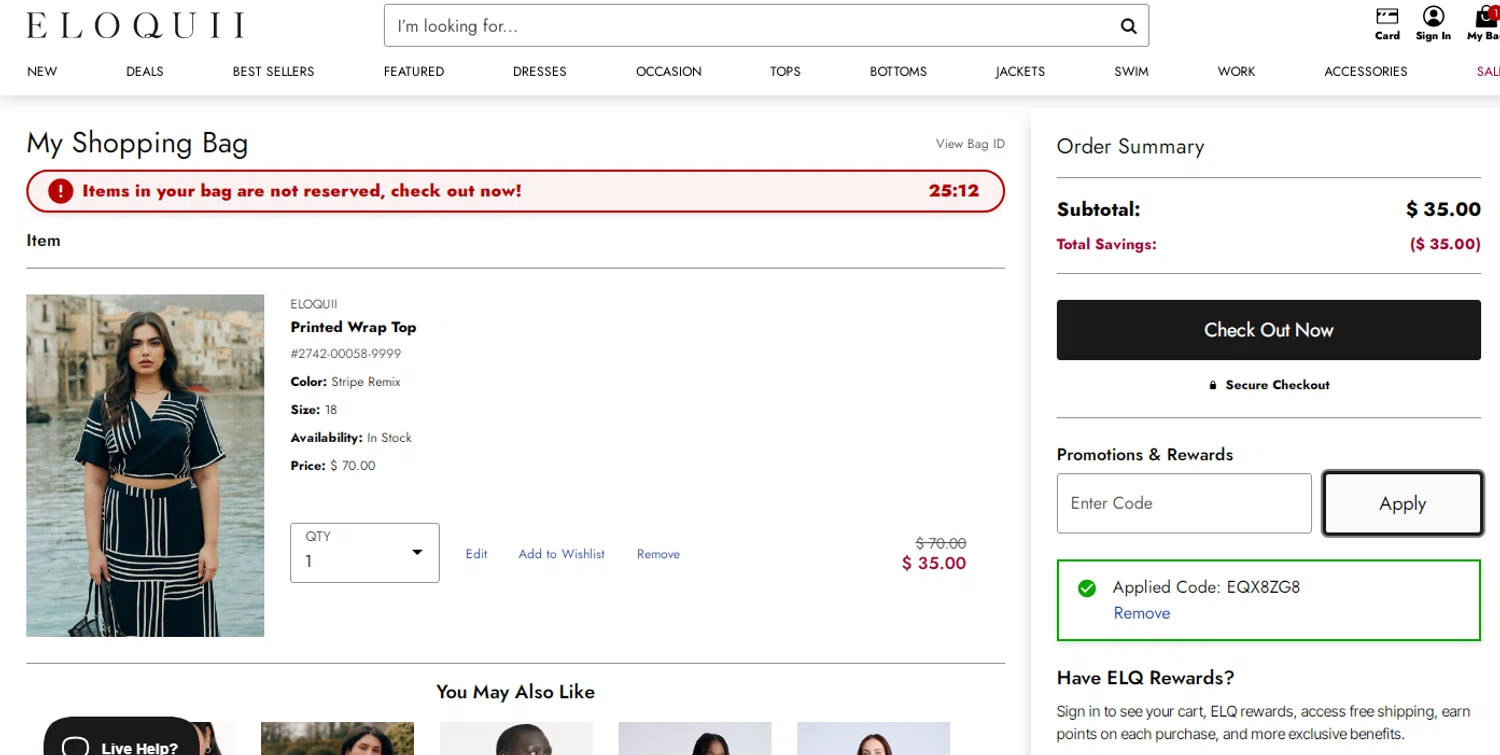Viewport: 1500px width, 755px height.
Task: Click item number #2742-00058-9999
Action: (x=345, y=354)
